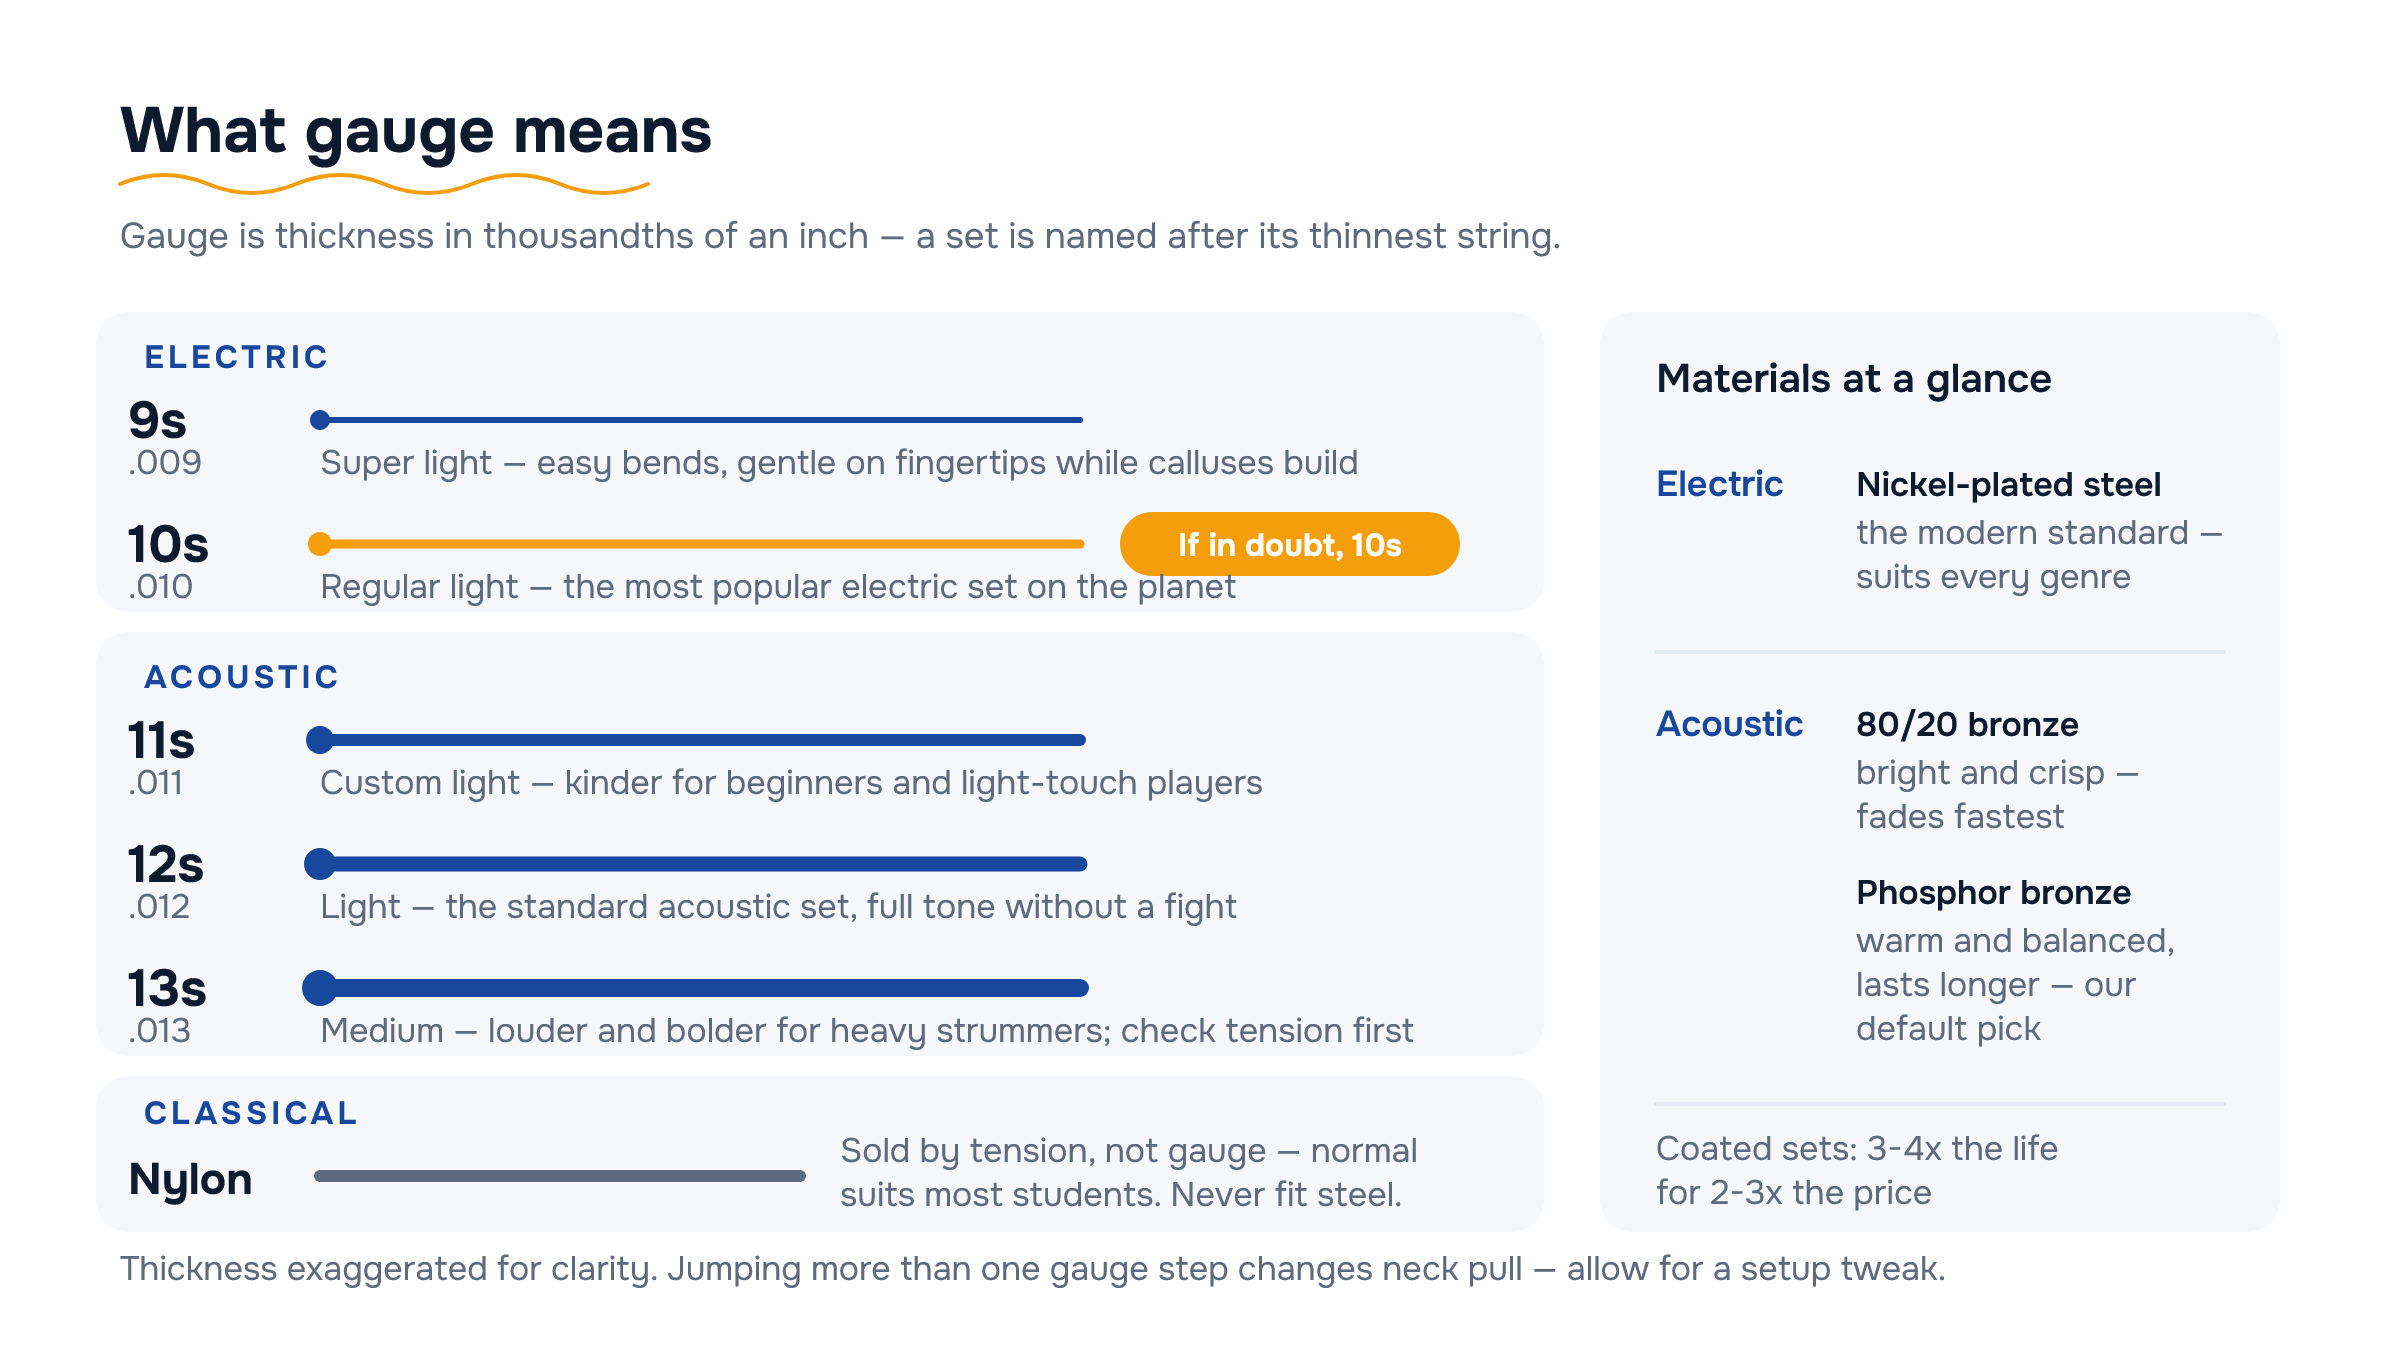Screen dimensions: 2400x1350
Task: Click the orange dot on the 10s line
Action: (320, 544)
